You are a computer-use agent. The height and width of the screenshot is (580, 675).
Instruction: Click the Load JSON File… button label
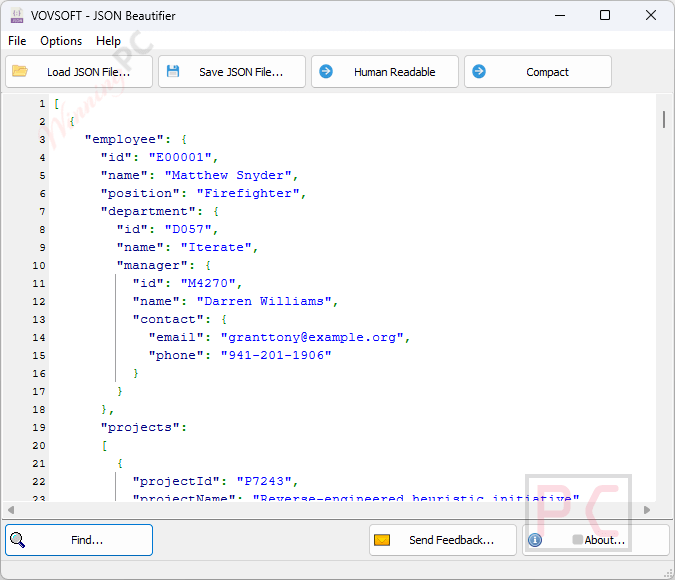coord(89,72)
